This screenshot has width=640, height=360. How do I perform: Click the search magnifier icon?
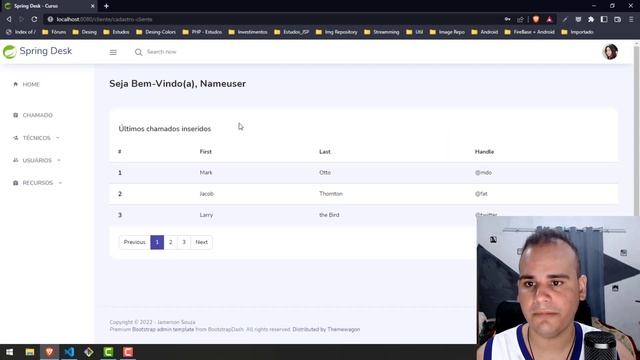click(138, 52)
